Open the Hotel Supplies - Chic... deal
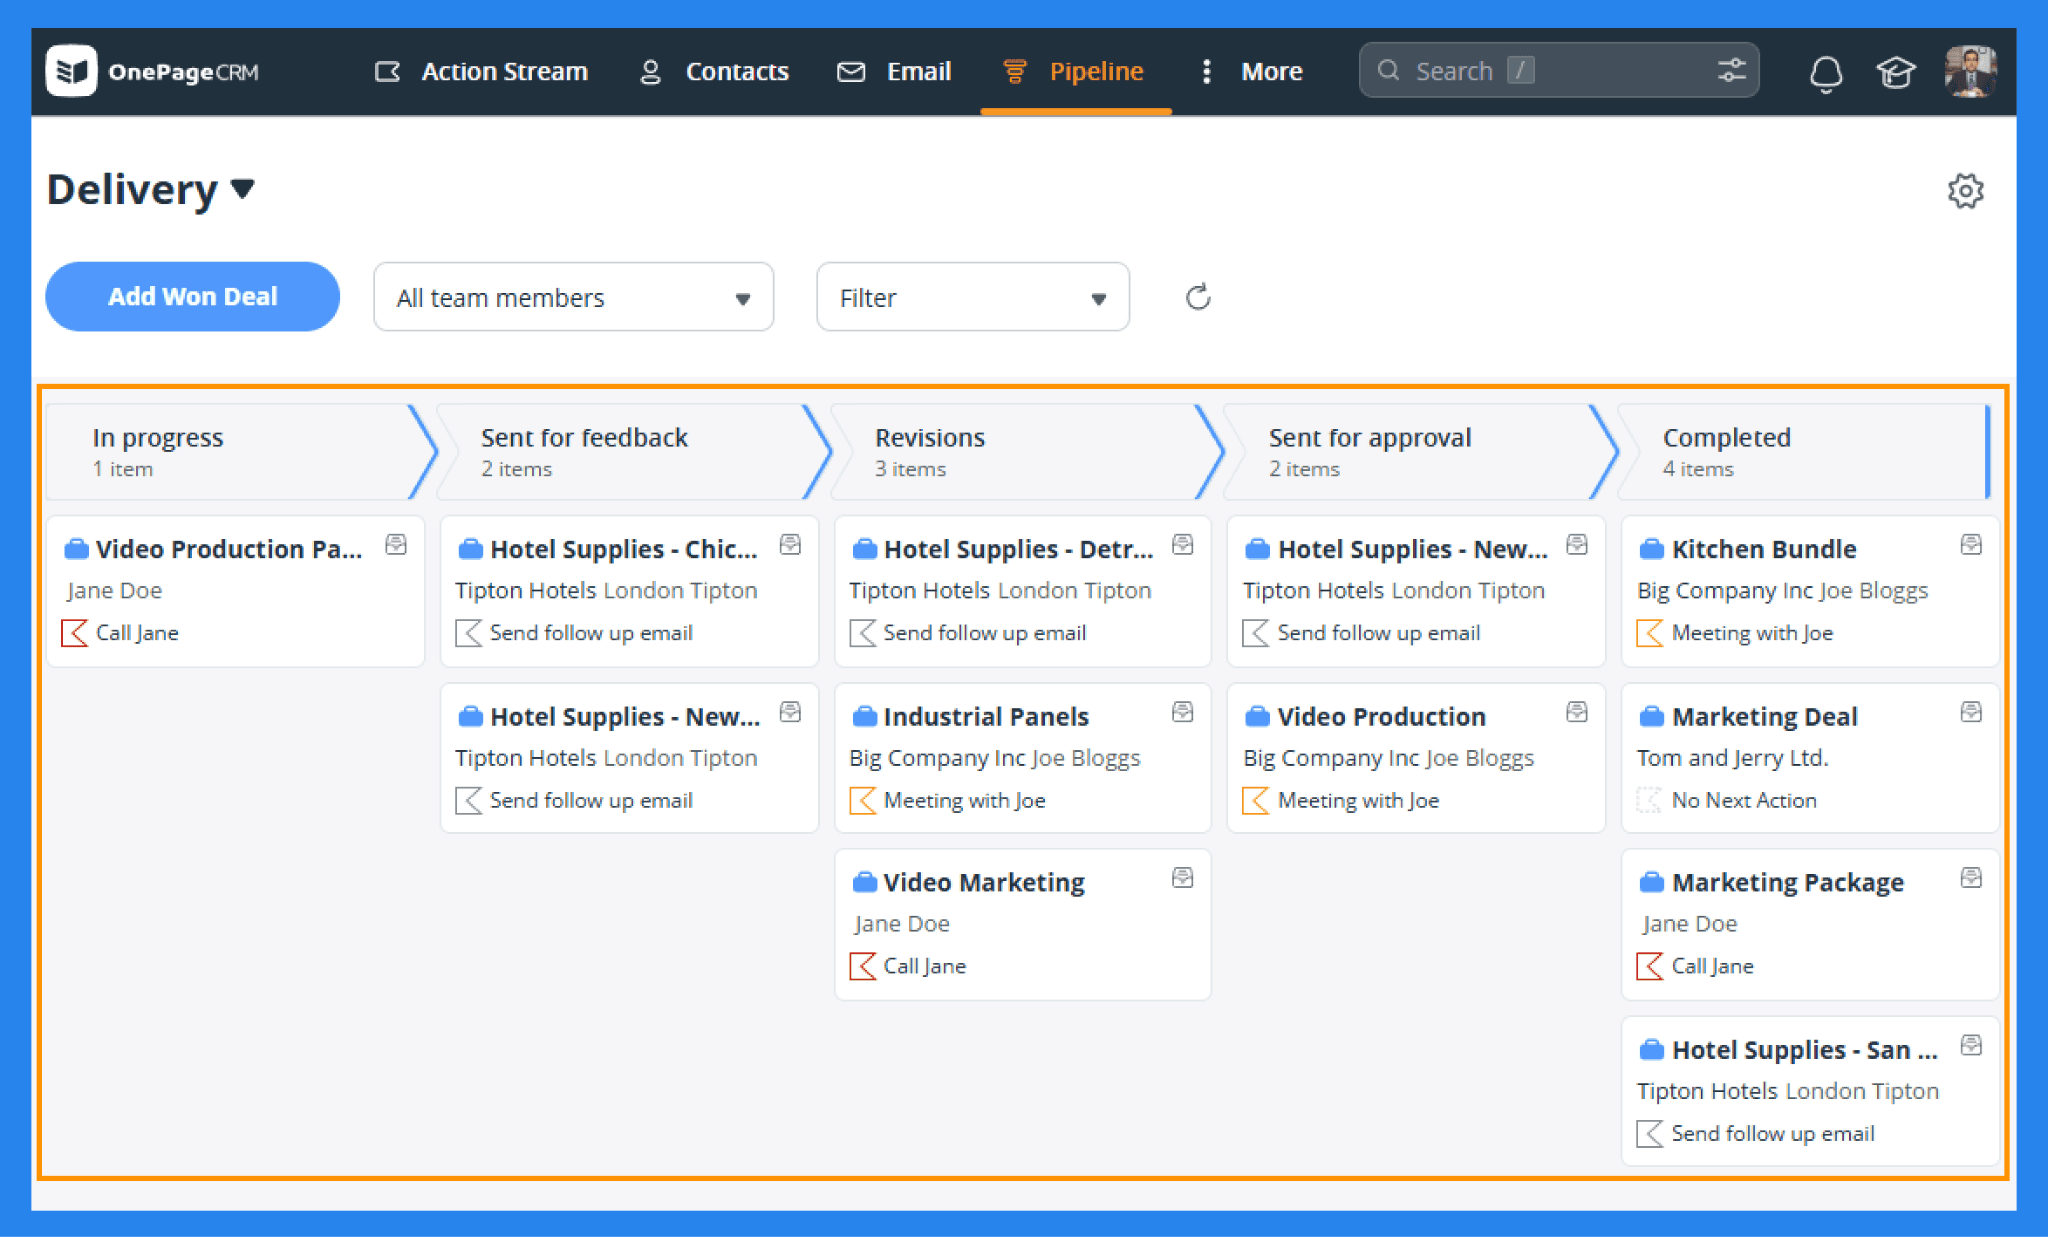Image resolution: width=2048 pixels, height=1237 pixels. coord(623,549)
